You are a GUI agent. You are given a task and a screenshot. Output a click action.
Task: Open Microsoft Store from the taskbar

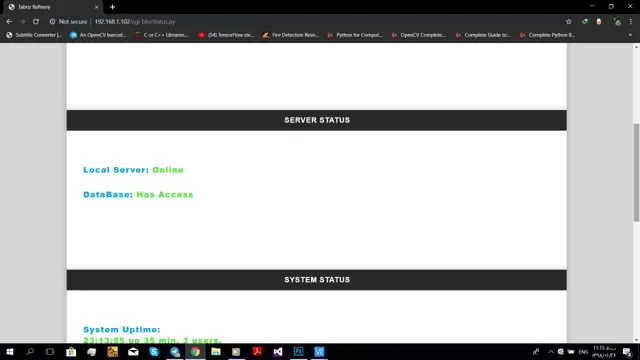71,351
